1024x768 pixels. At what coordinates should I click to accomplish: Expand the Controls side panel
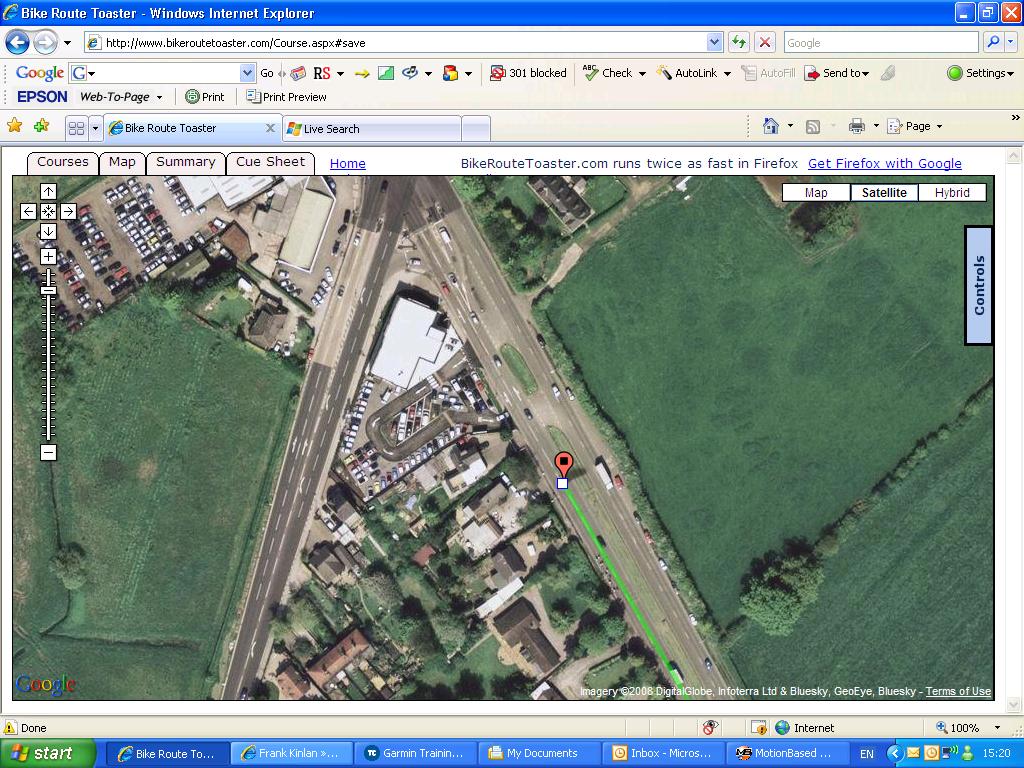click(x=979, y=285)
